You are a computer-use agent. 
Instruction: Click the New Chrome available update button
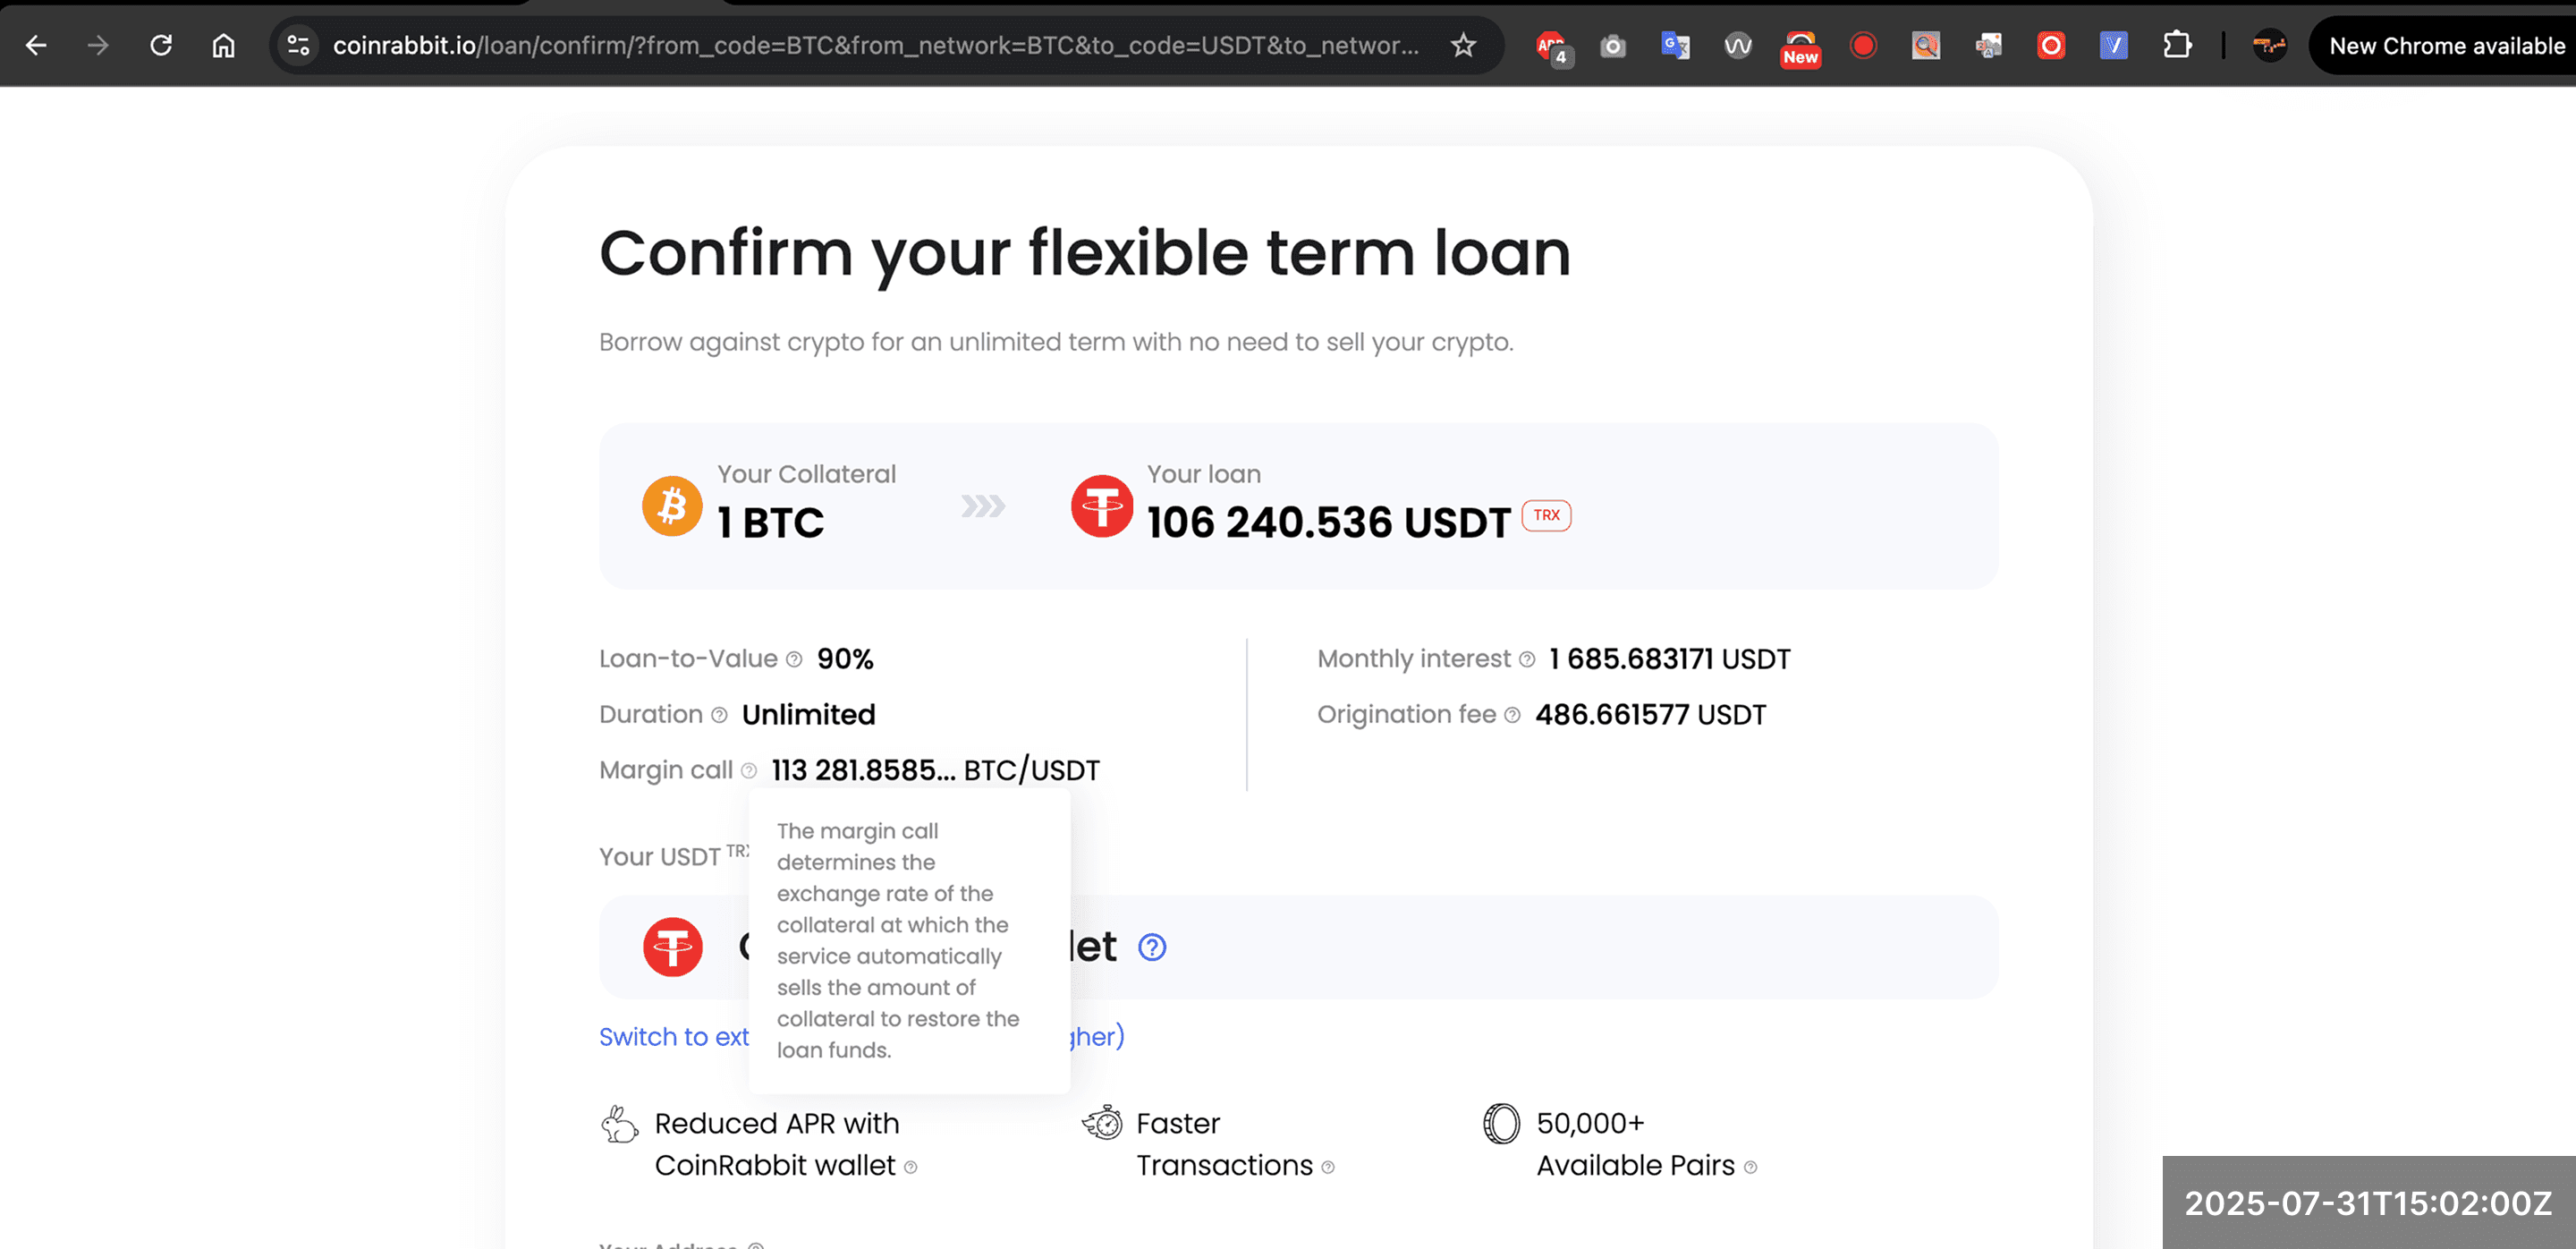2442,45
